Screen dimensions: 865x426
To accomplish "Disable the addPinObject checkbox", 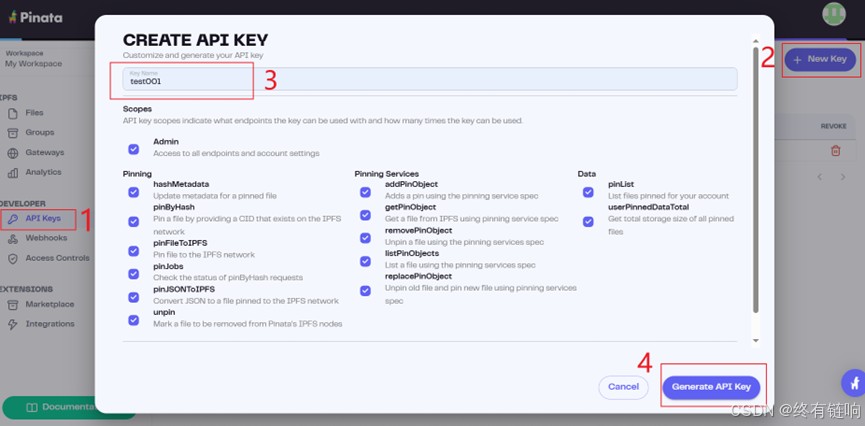I will pyautogui.click(x=364, y=192).
